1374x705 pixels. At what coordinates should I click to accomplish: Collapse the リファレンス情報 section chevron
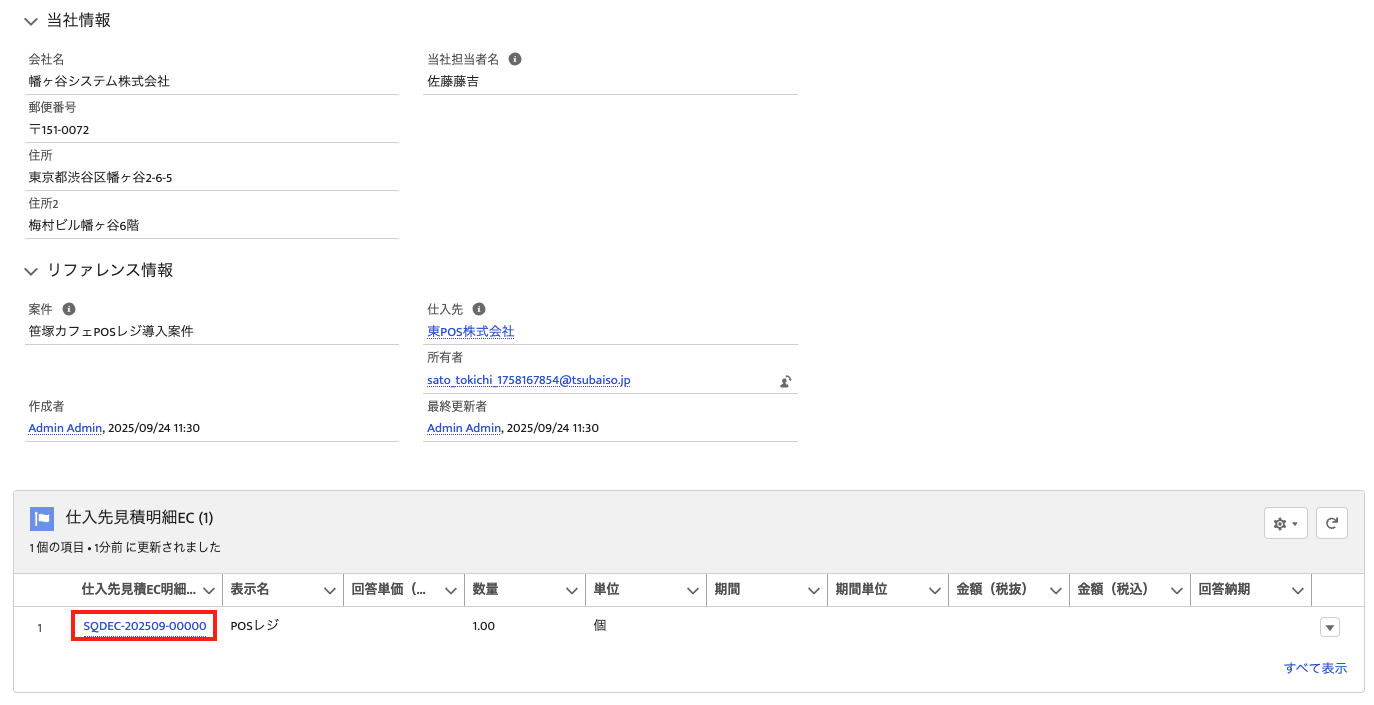tap(31, 271)
